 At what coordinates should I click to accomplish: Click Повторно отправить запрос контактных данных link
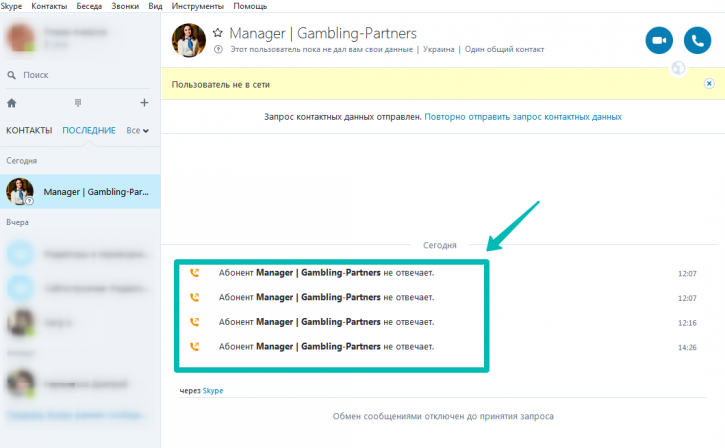tap(523, 117)
